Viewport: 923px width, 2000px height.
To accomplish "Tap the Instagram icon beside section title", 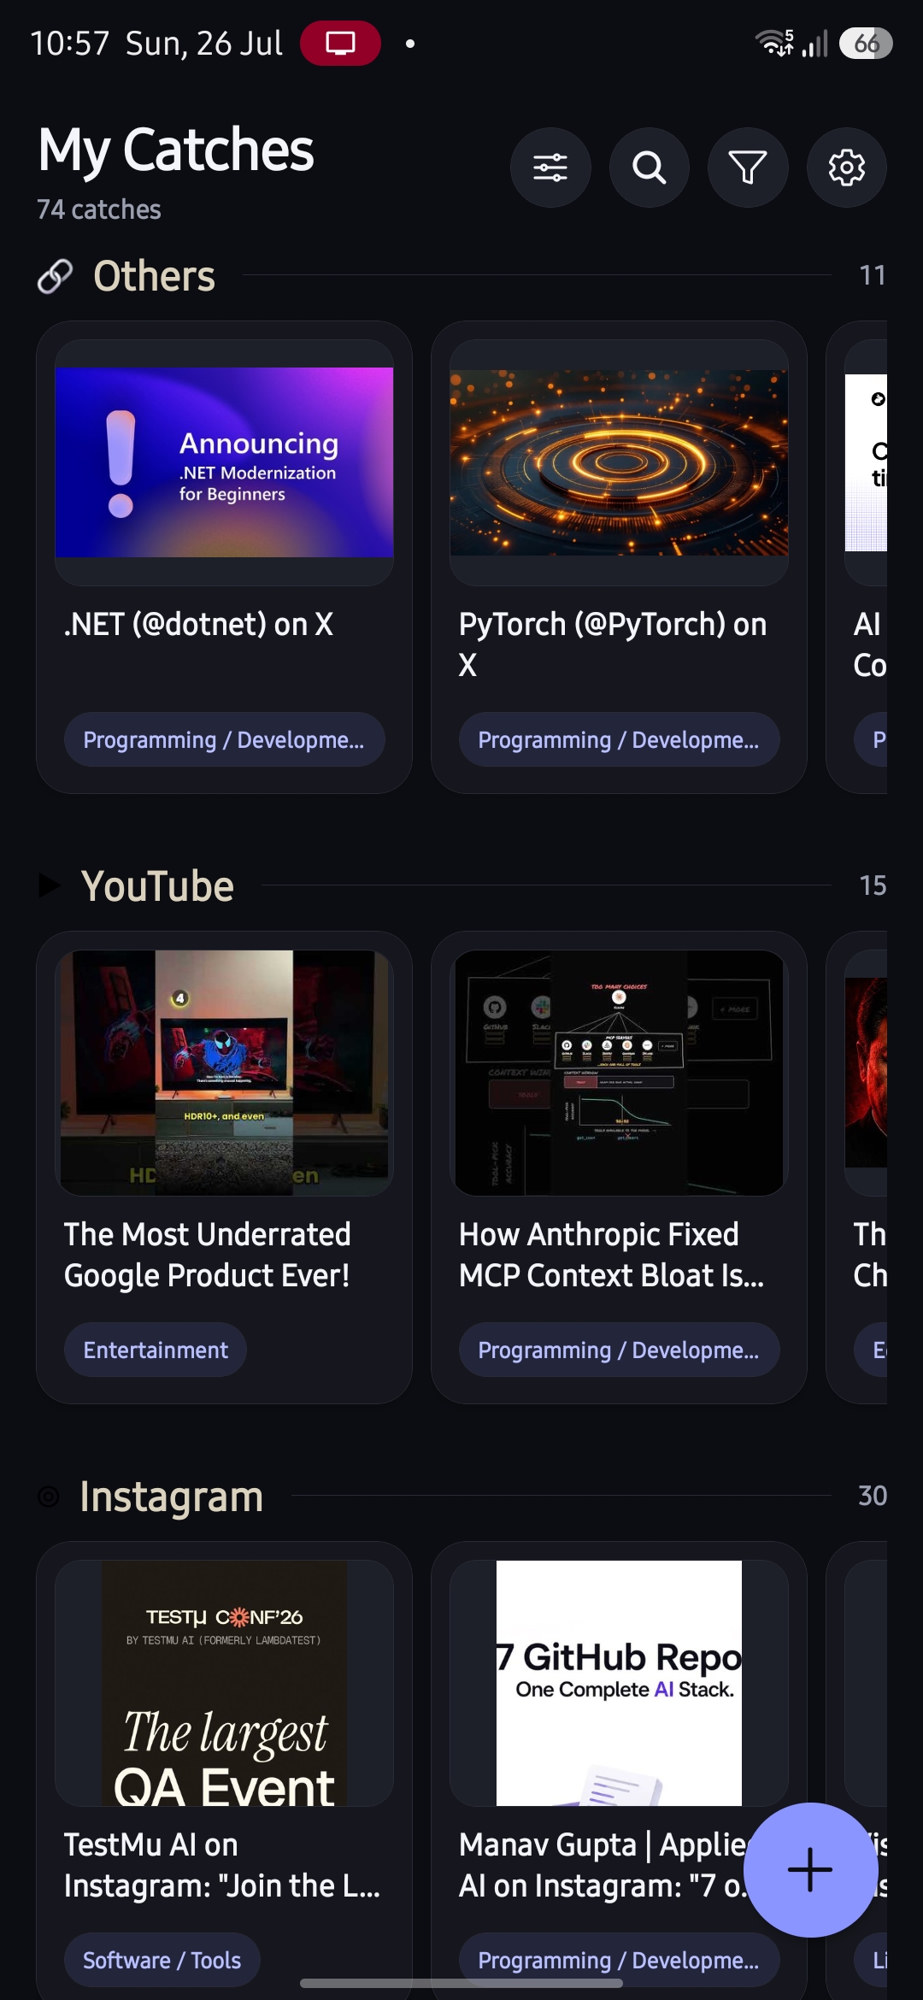I will click(x=48, y=1497).
